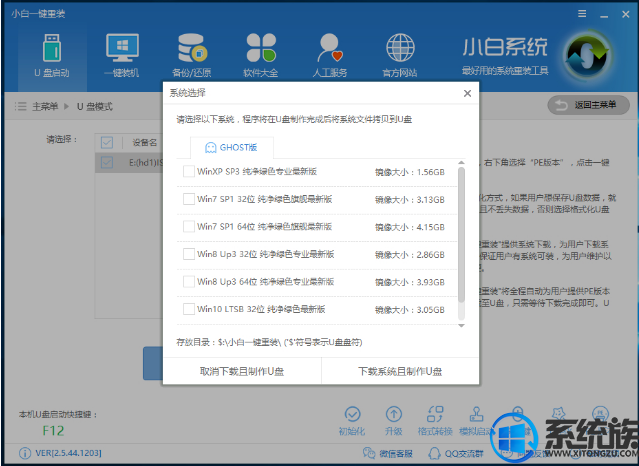Check Win8 Up3 64位 system

(x=189, y=282)
